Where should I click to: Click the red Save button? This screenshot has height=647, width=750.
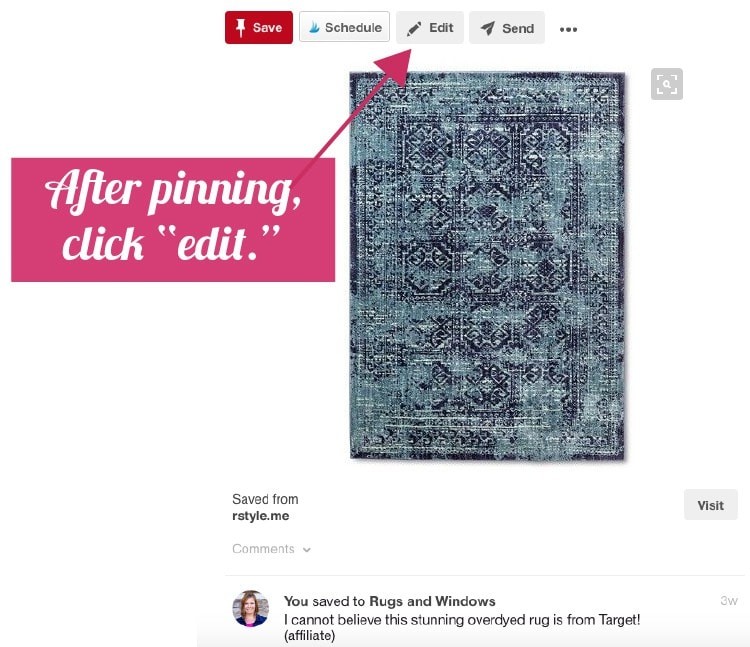pyautogui.click(x=259, y=28)
